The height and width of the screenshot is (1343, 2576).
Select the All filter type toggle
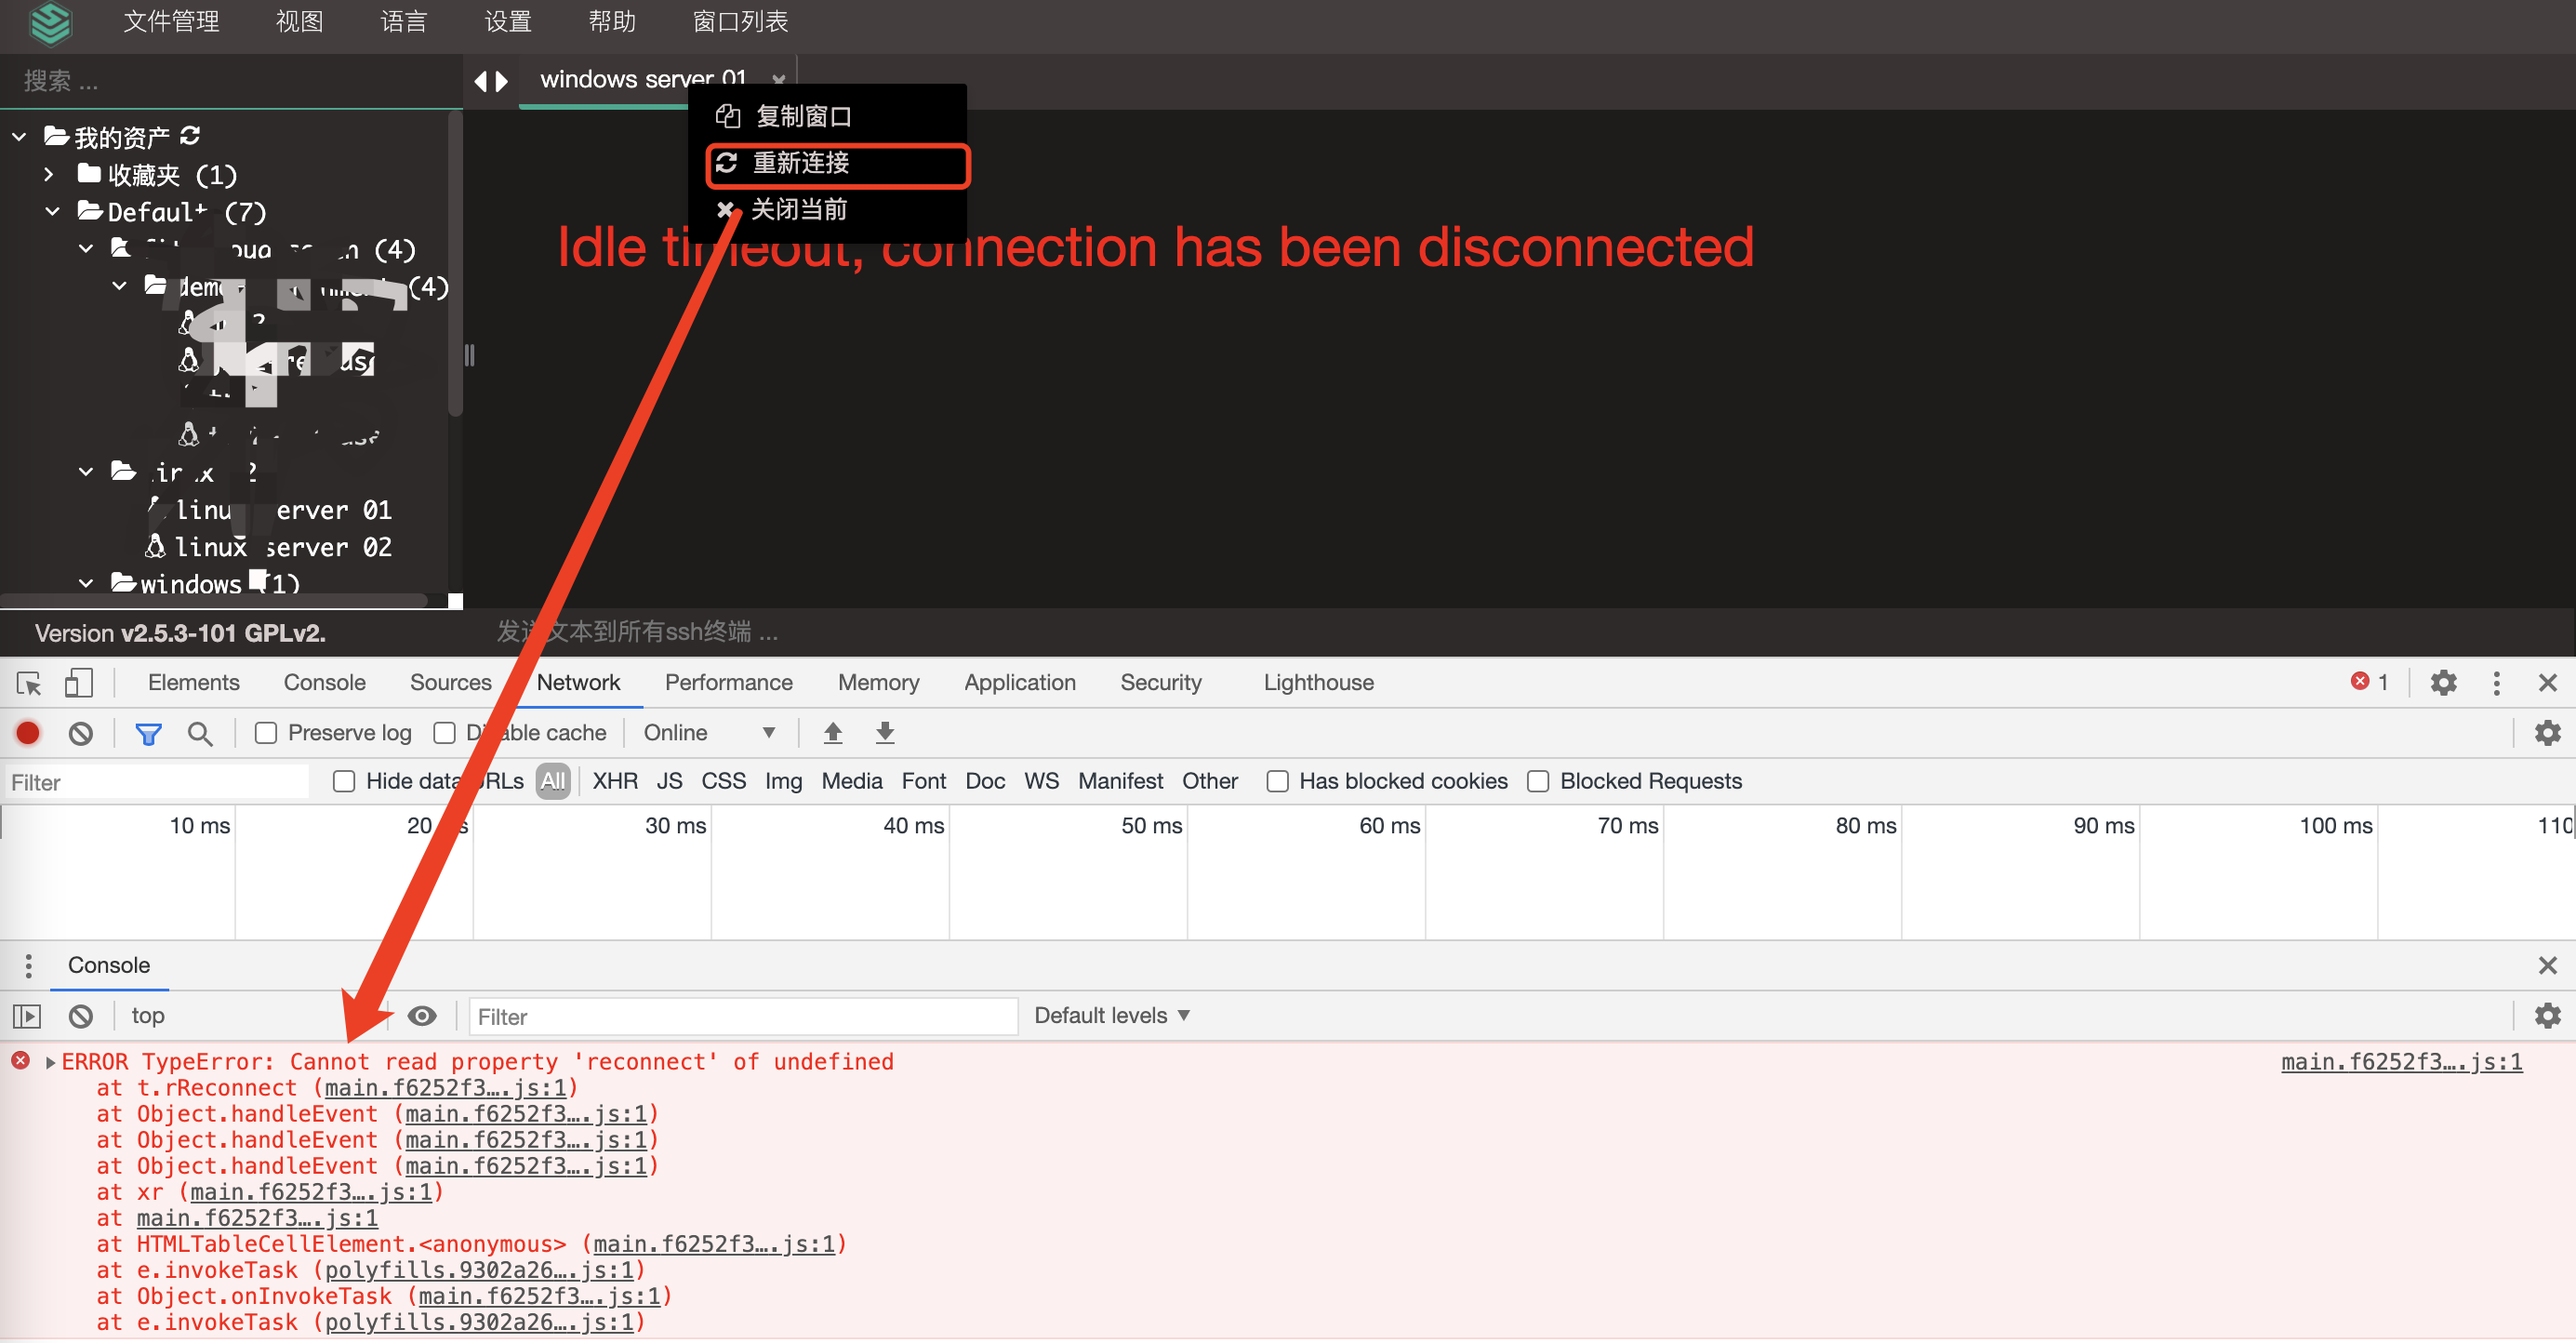pyautogui.click(x=552, y=781)
